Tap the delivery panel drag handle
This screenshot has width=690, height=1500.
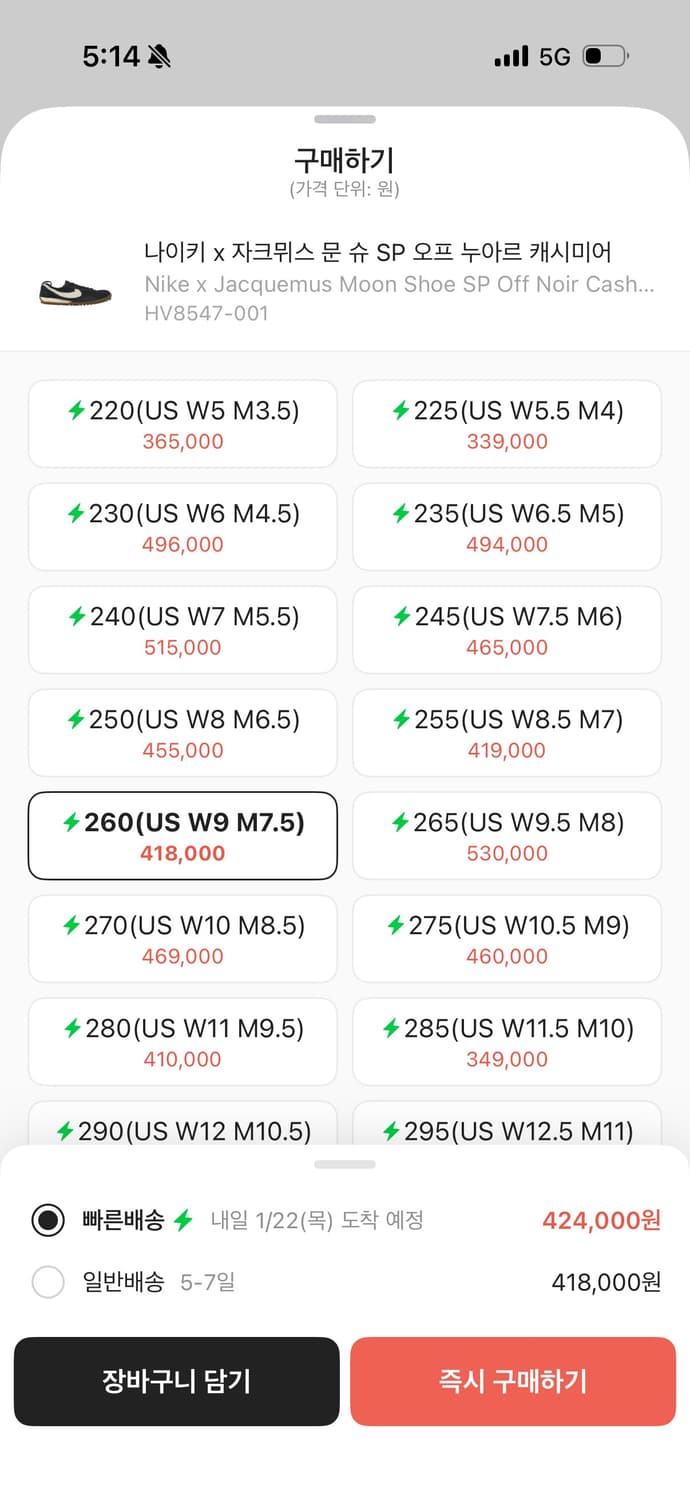coord(344,1164)
